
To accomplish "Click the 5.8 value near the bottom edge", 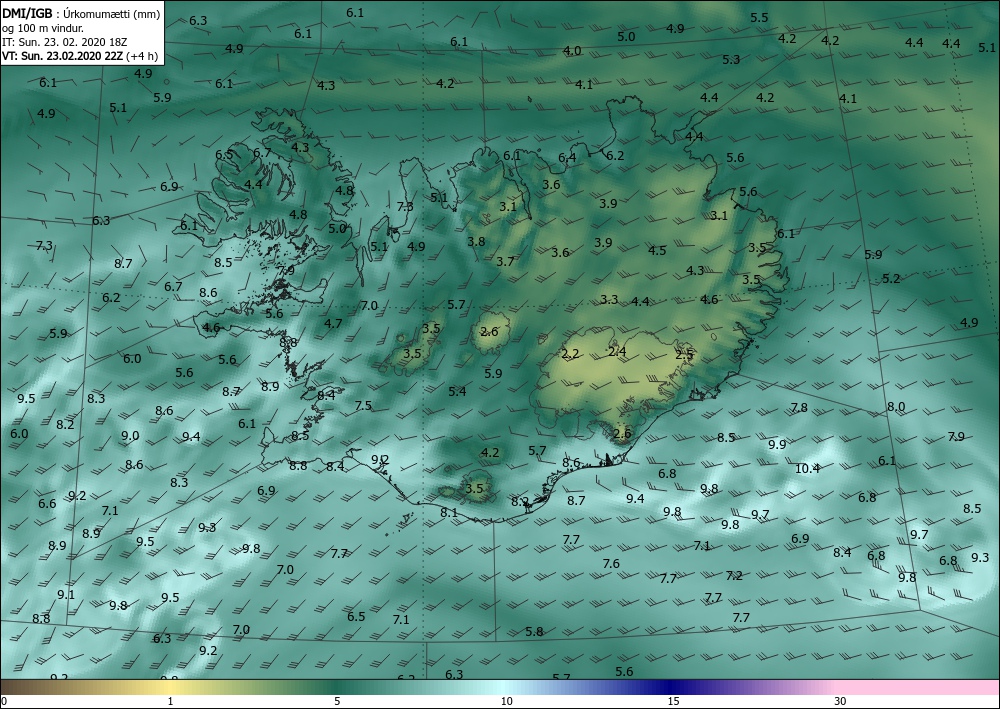I will click(x=534, y=631).
